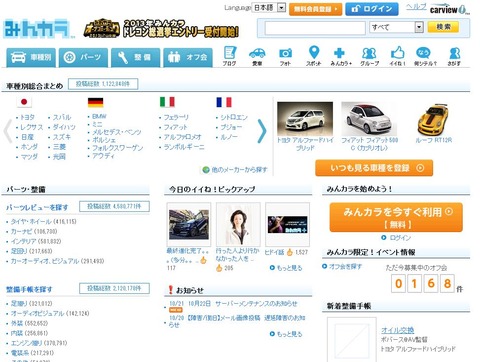Open the 何シテル? speech bubble icon
Image resolution: width=480 pixels, height=362 pixels.
click(x=425, y=56)
